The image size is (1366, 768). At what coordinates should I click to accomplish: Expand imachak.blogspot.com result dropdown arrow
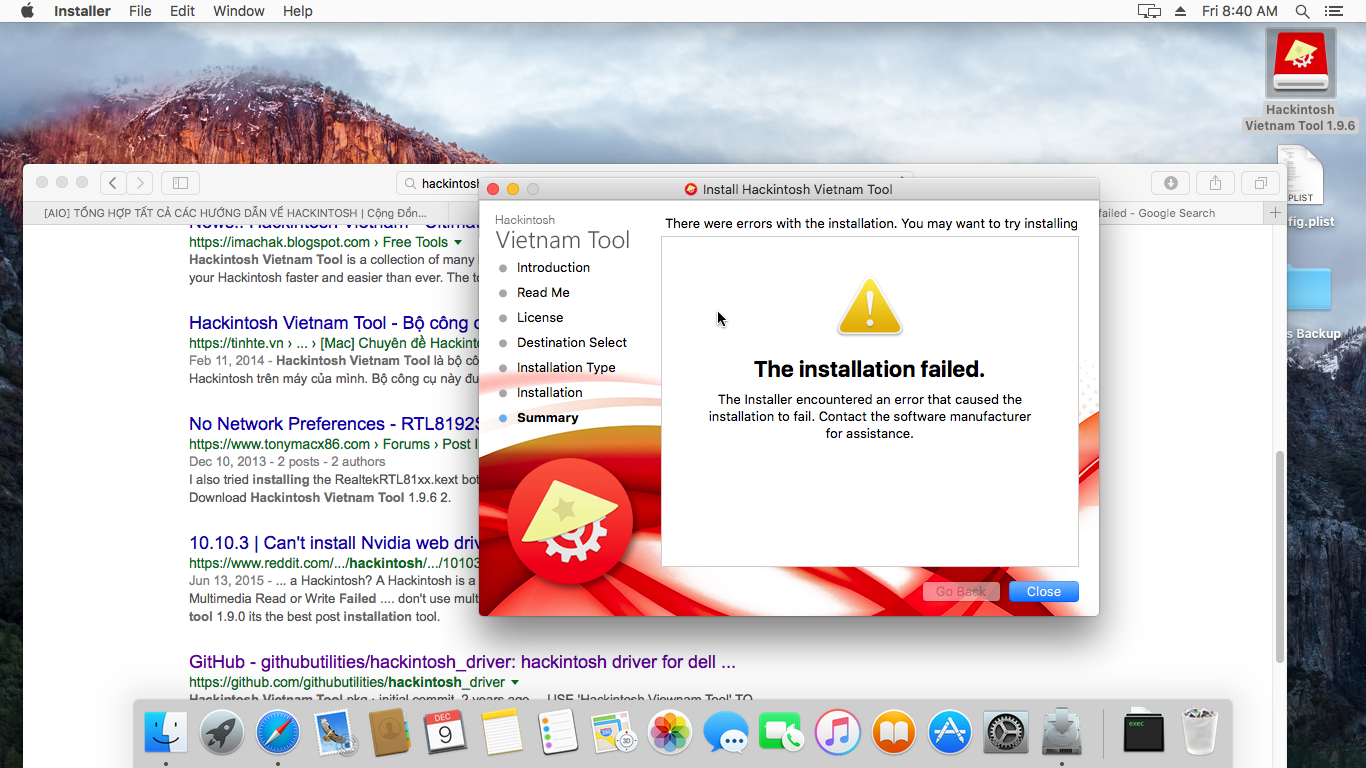(x=458, y=242)
